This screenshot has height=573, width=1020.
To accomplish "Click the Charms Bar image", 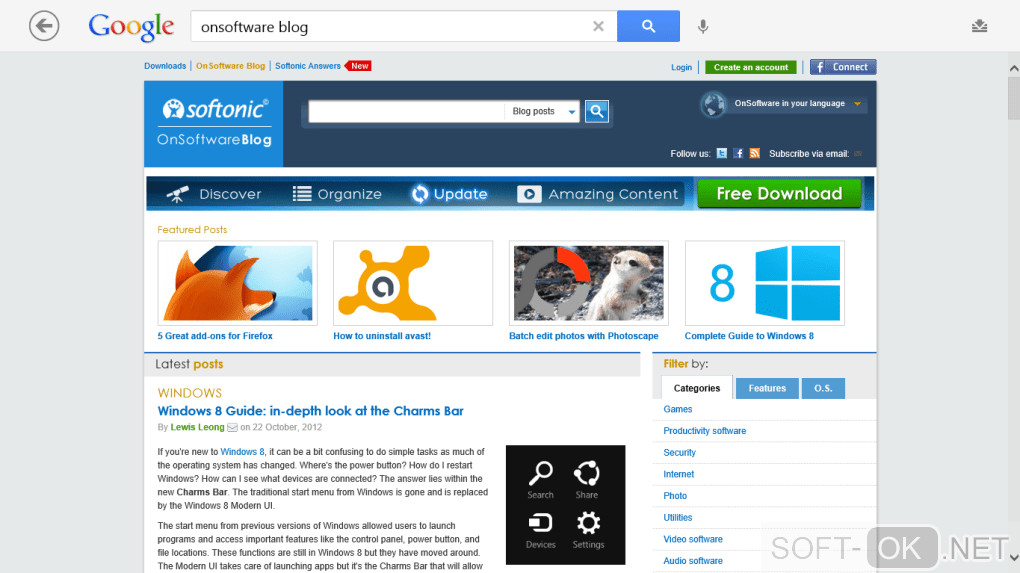I will (x=565, y=505).
